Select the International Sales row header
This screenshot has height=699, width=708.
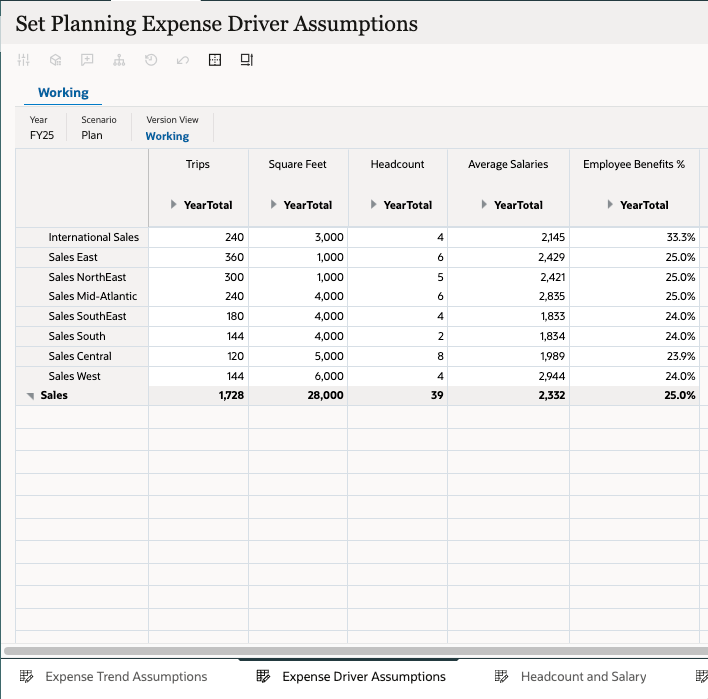click(x=82, y=237)
